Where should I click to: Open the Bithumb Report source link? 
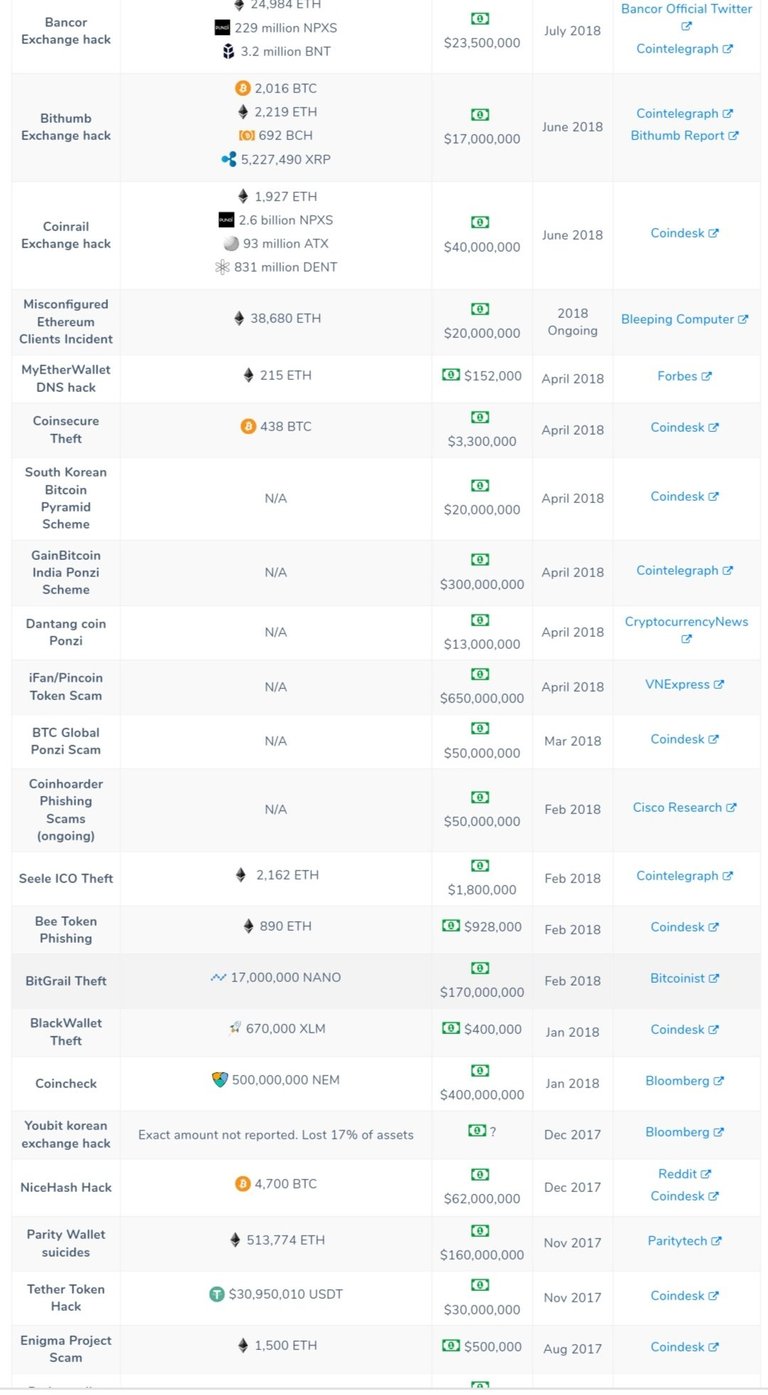[x=684, y=136]
